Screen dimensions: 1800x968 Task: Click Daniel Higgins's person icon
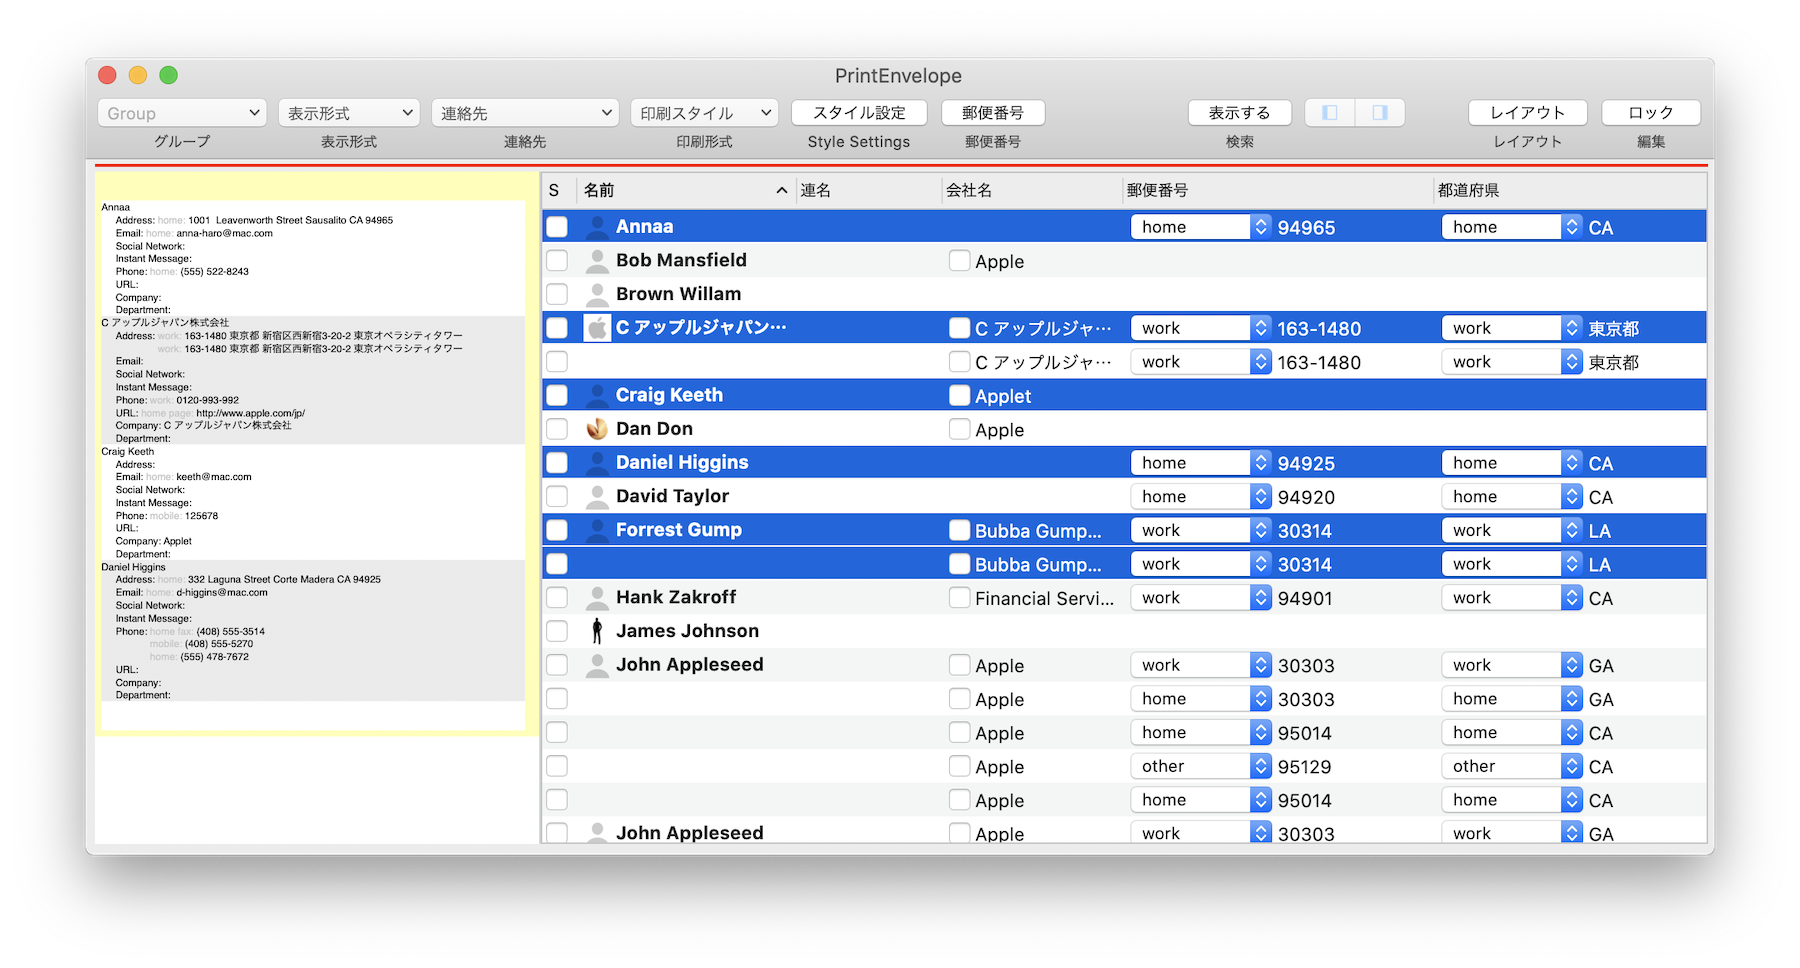(597, 463)
